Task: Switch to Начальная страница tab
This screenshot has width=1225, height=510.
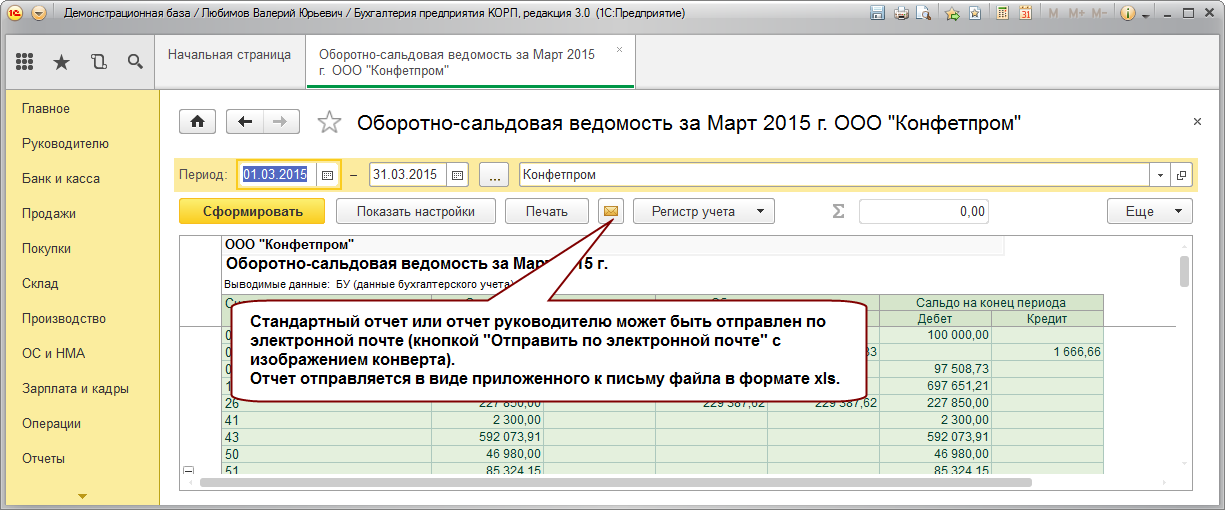Action: pyautogui.click(x=229, y=55)
